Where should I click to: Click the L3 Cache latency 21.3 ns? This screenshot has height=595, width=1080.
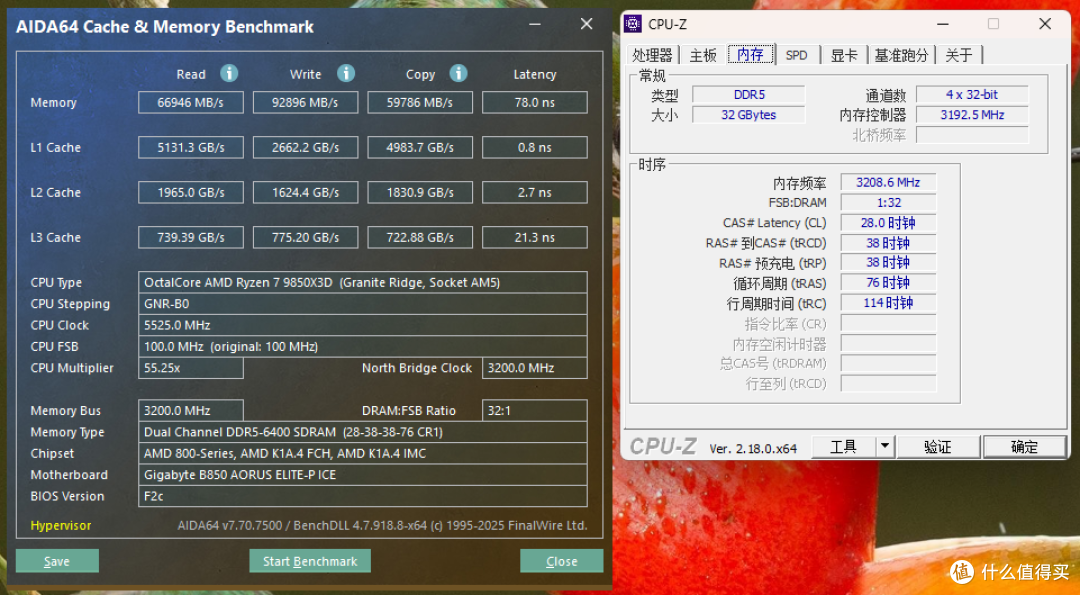pyautogui.click(x=534, y=238)
